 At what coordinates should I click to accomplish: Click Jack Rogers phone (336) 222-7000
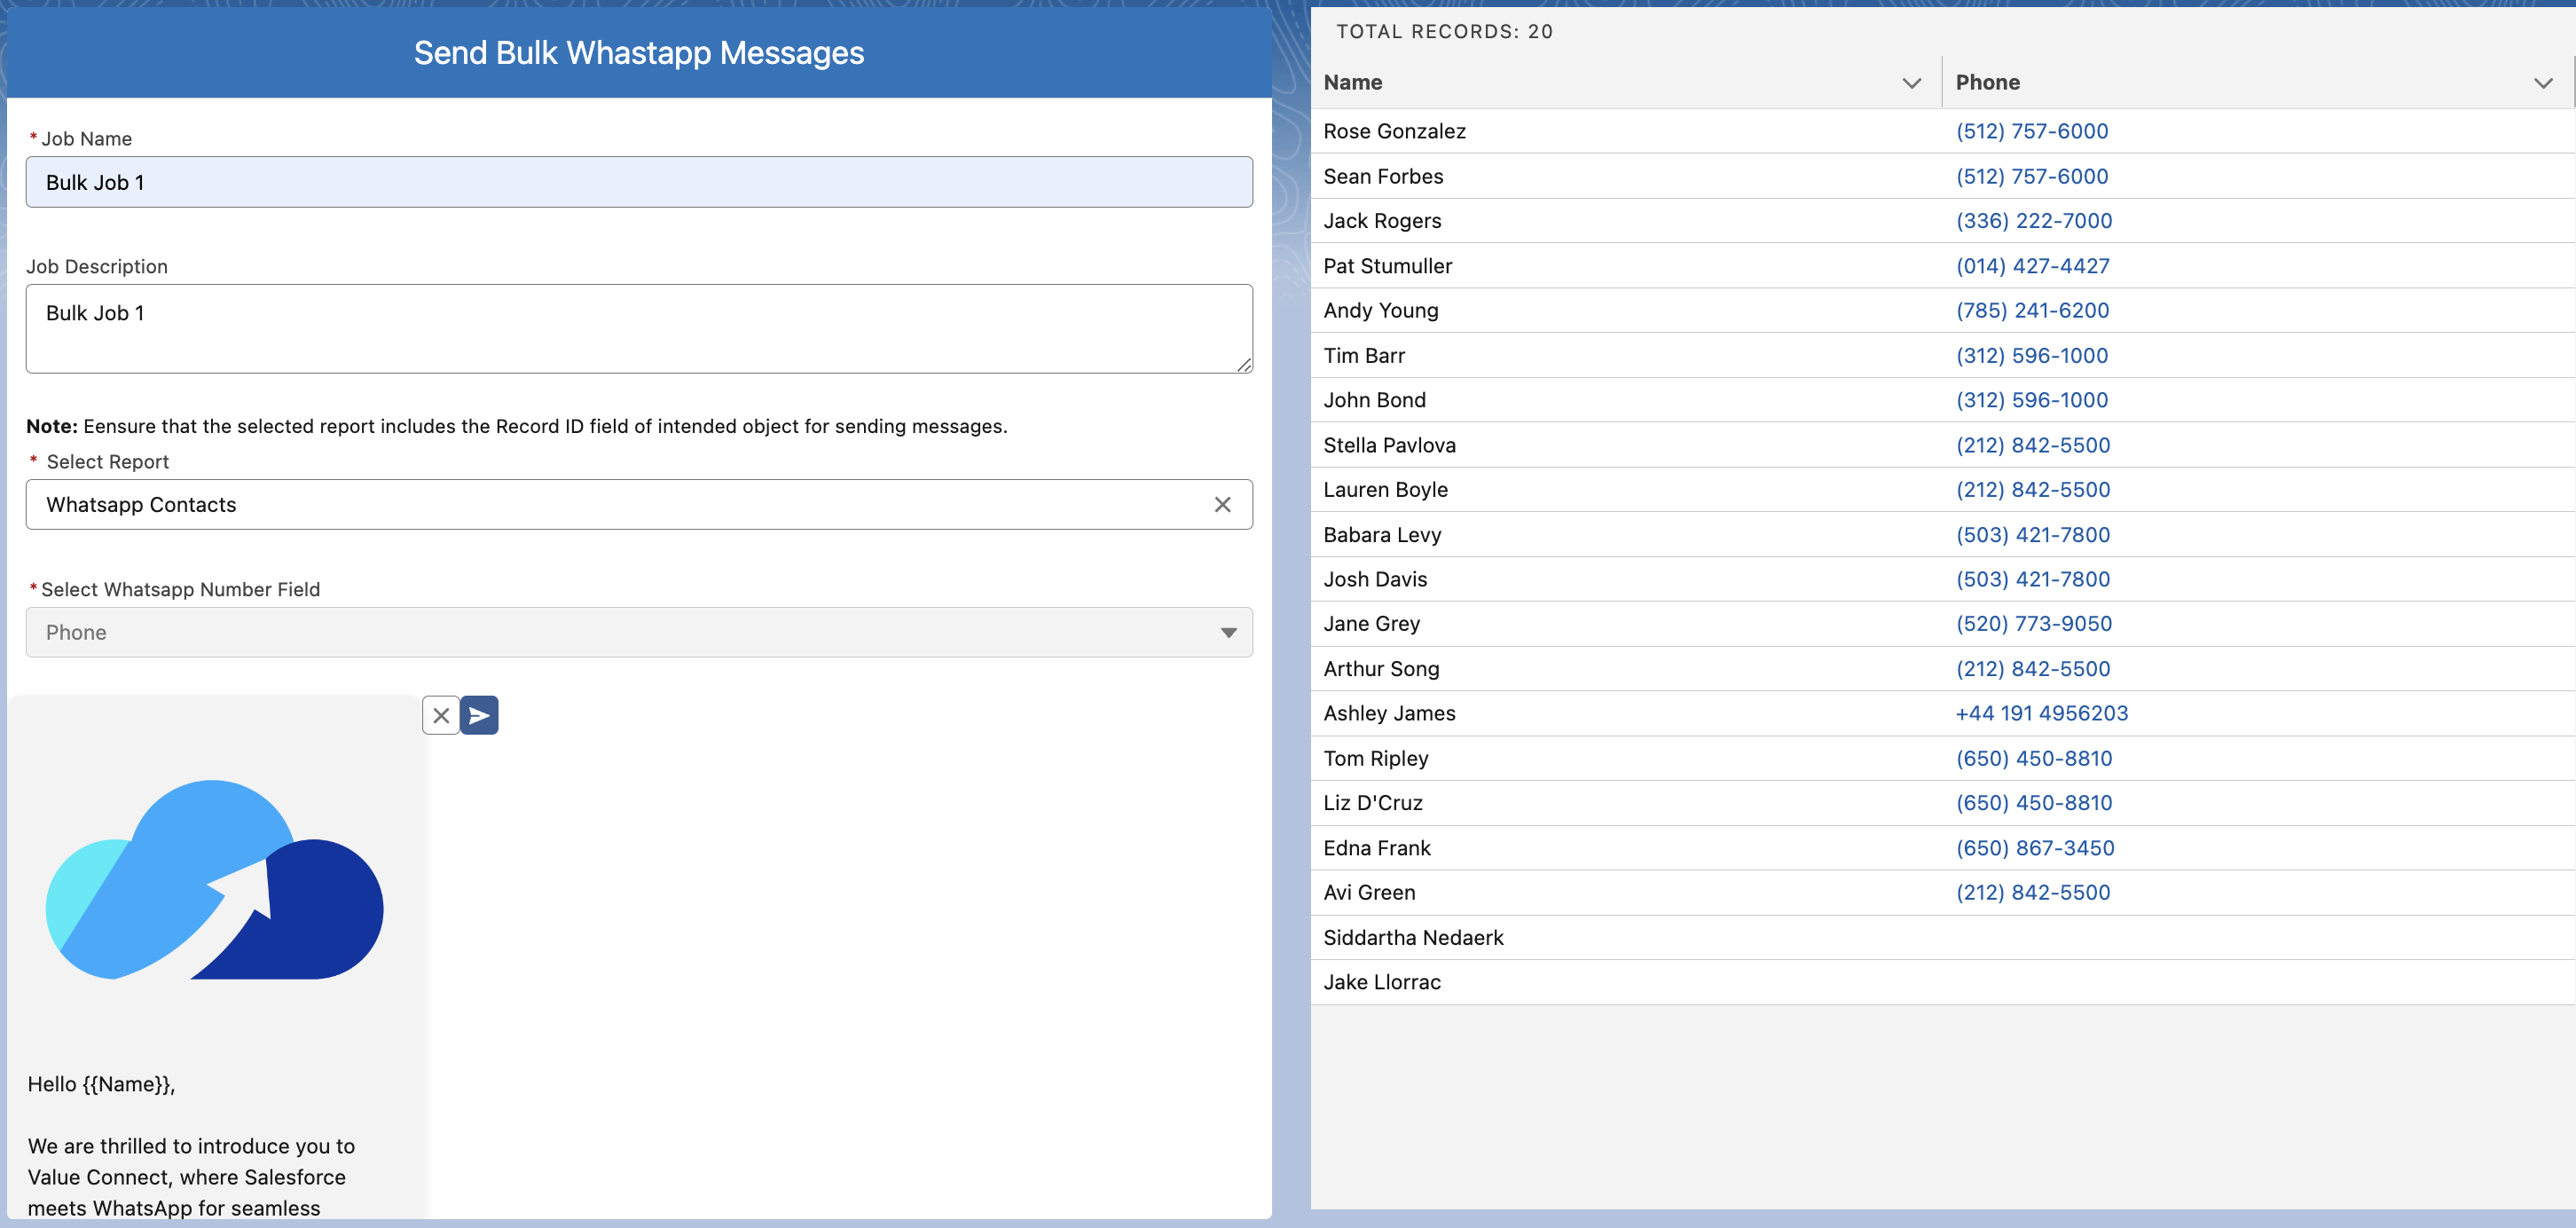[2033, 221]
